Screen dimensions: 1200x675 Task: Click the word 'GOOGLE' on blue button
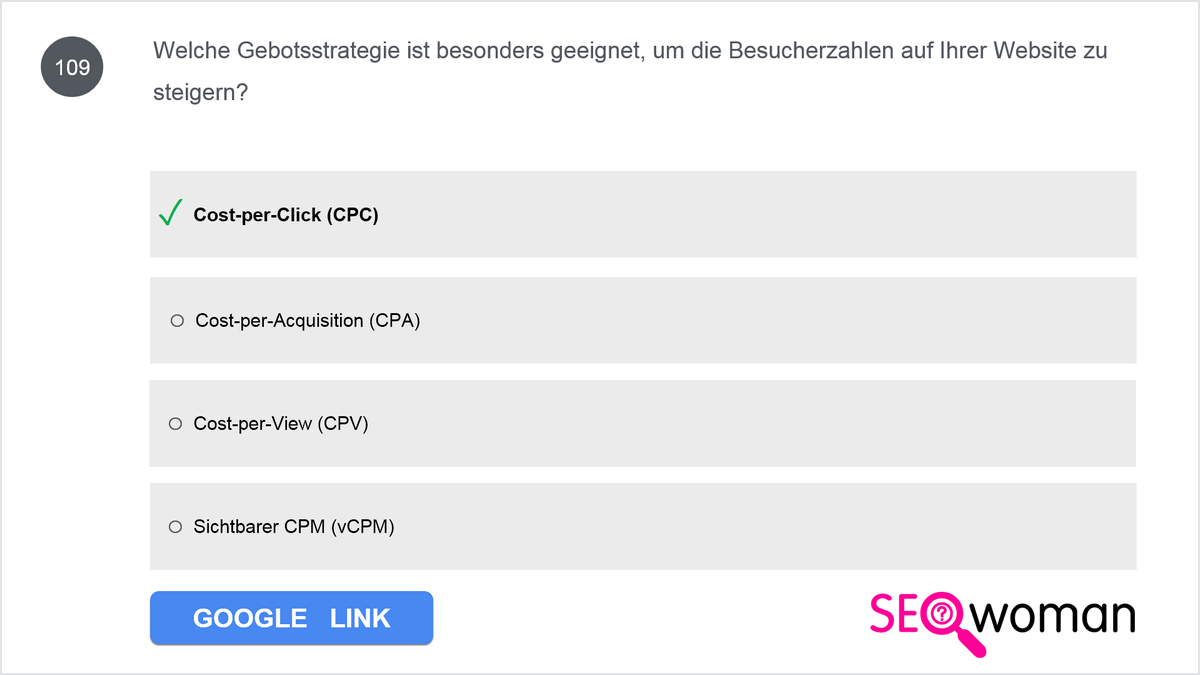250,618
